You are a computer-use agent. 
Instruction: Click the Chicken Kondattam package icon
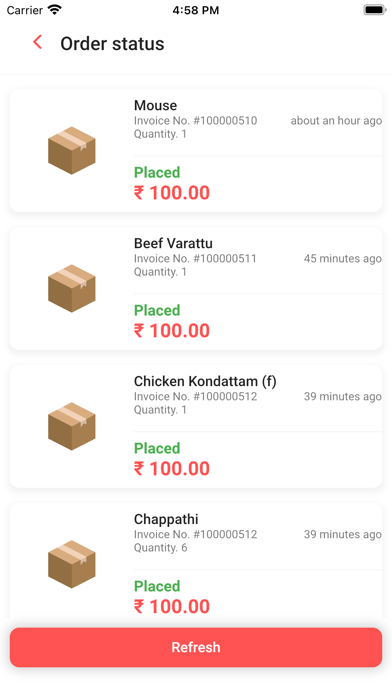(71, 426)
